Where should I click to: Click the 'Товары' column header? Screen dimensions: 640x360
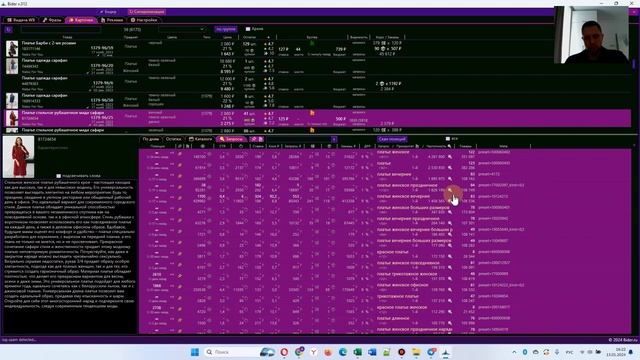pos(465,146)
